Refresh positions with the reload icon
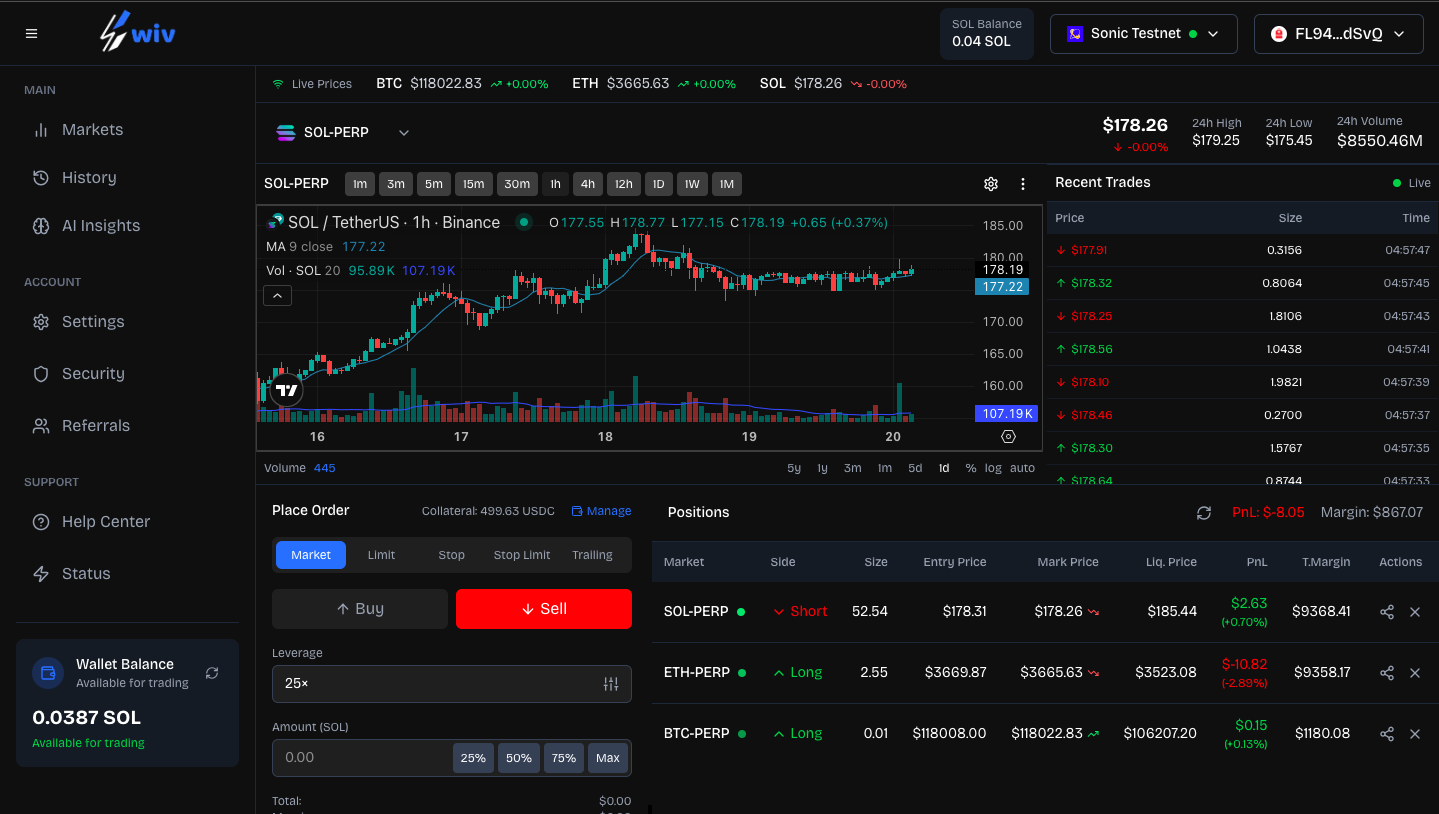 pos(1204,513)
